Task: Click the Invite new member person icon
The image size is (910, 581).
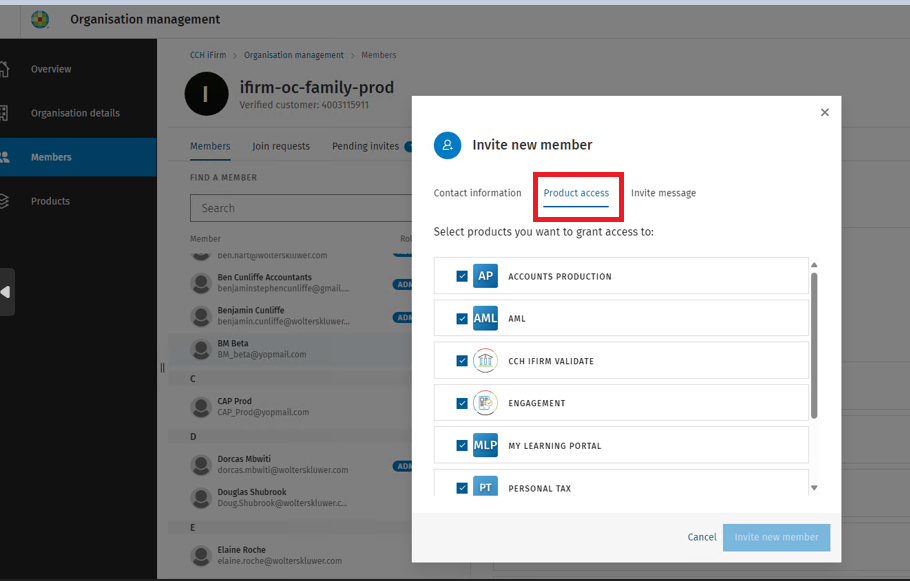Action: tap(447, 145)
